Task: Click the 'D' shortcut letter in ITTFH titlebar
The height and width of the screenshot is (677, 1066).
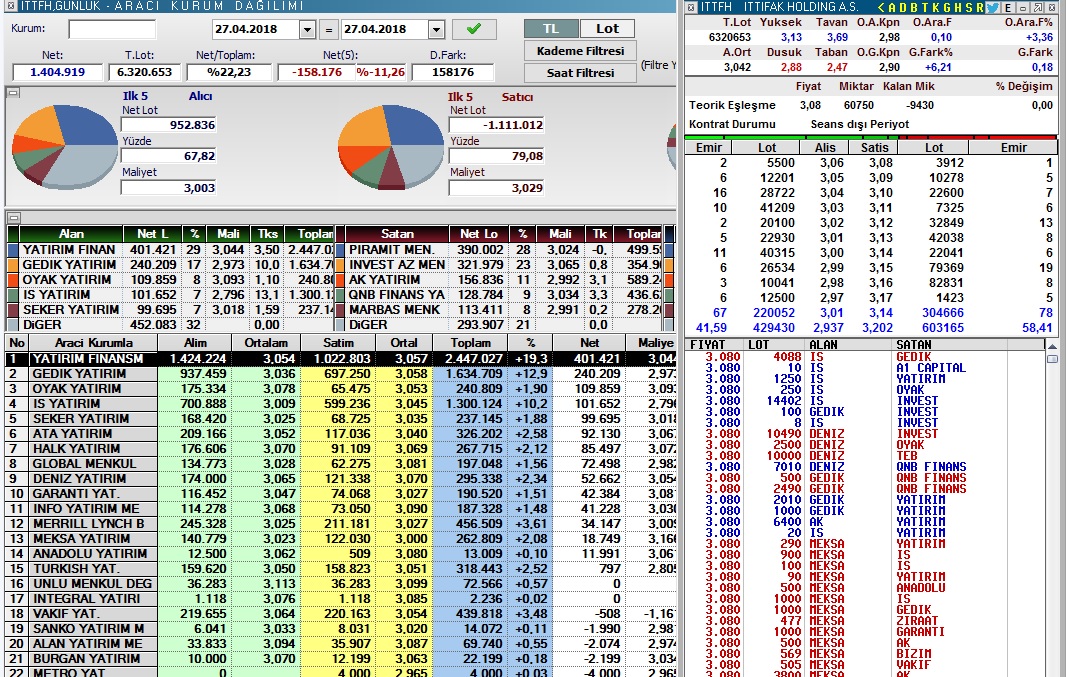Action: point(903,7)
